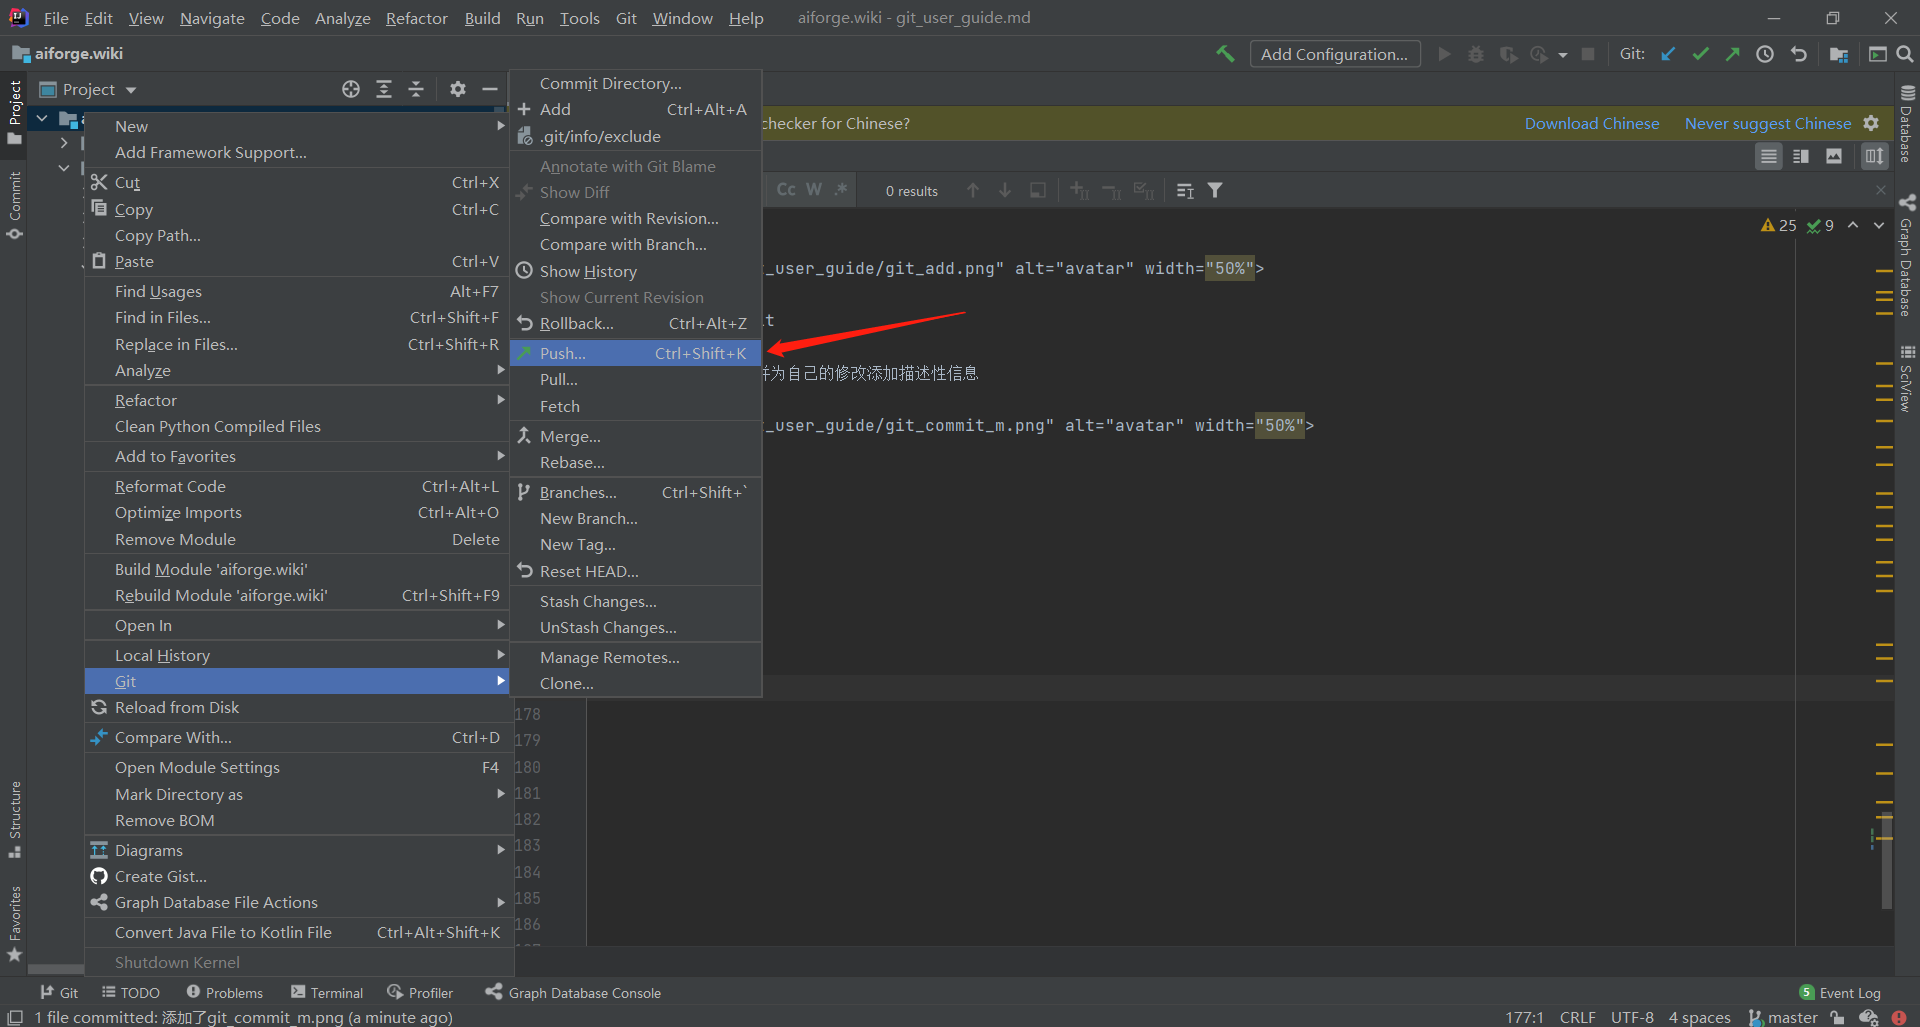This screenshot has width=1920, height=1027.
Task: Click the next occurrence down arrow in search bar
Action: (1005, 190)
